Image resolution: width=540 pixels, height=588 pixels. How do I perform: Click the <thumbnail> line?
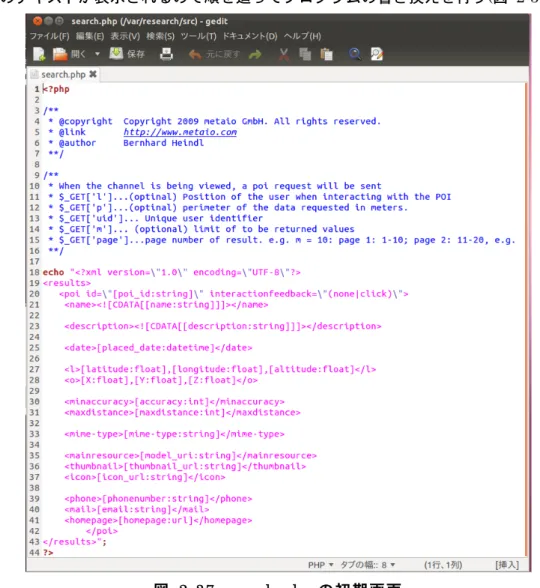pos(185,466)
